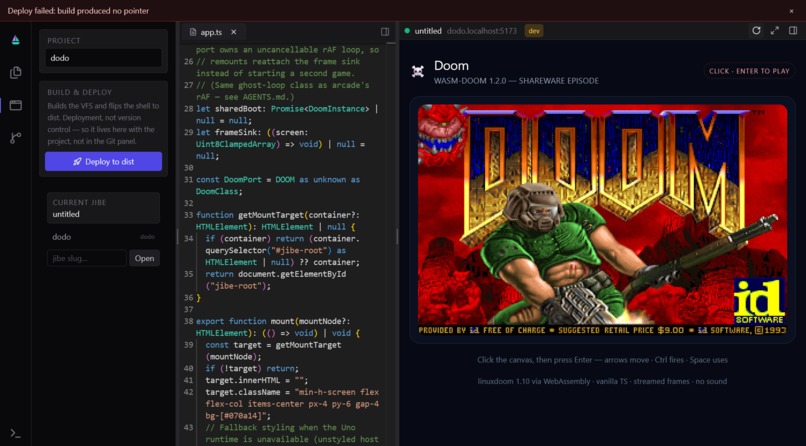This screenshot has height=446, width=806.
Task: Click the Deploy to dist button
Action: [x=103, y=161]
